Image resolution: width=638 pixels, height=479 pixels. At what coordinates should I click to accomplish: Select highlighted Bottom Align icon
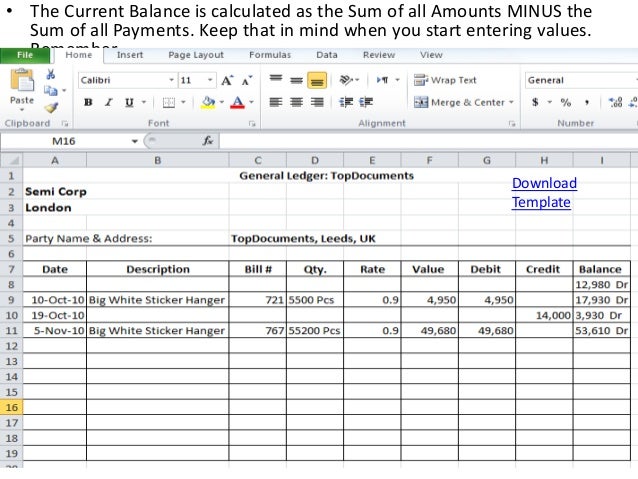[317, 80]
